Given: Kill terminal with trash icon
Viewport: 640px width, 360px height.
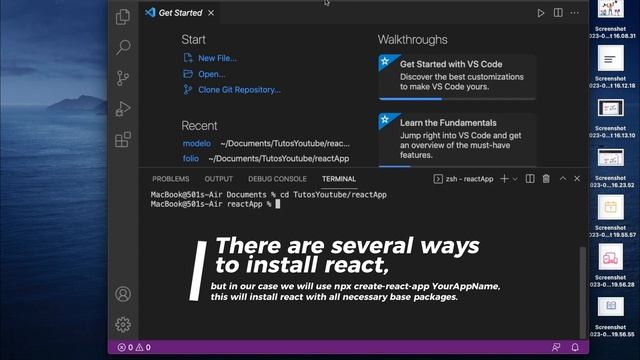Looking at the screenshot, I should point(546,179).
